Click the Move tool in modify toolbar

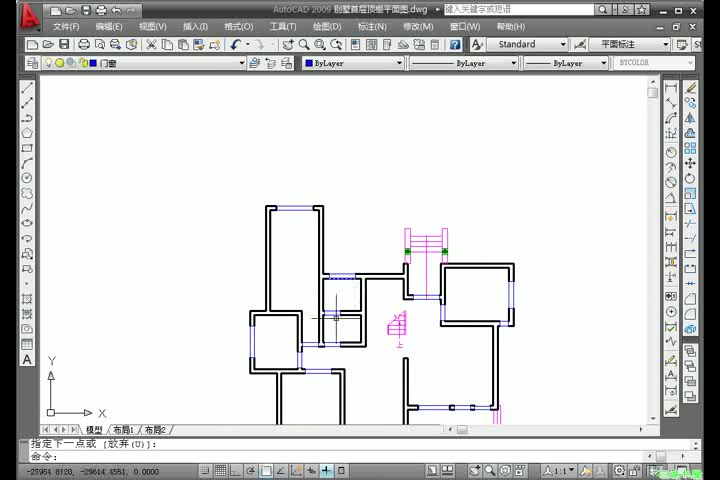pos(690,163)
